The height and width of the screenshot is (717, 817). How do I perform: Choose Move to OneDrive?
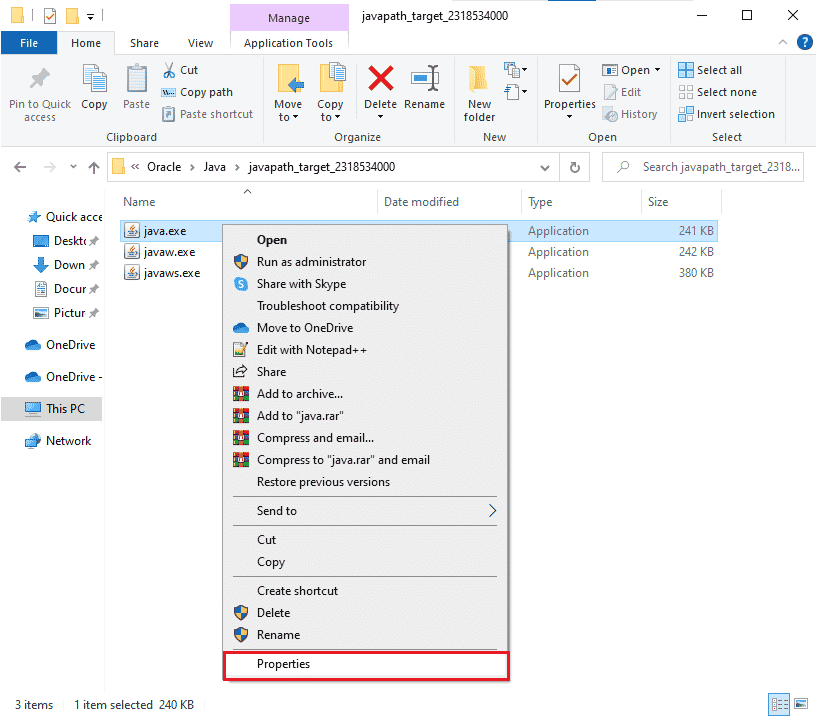pyautogui.click(x=365, y=328)
